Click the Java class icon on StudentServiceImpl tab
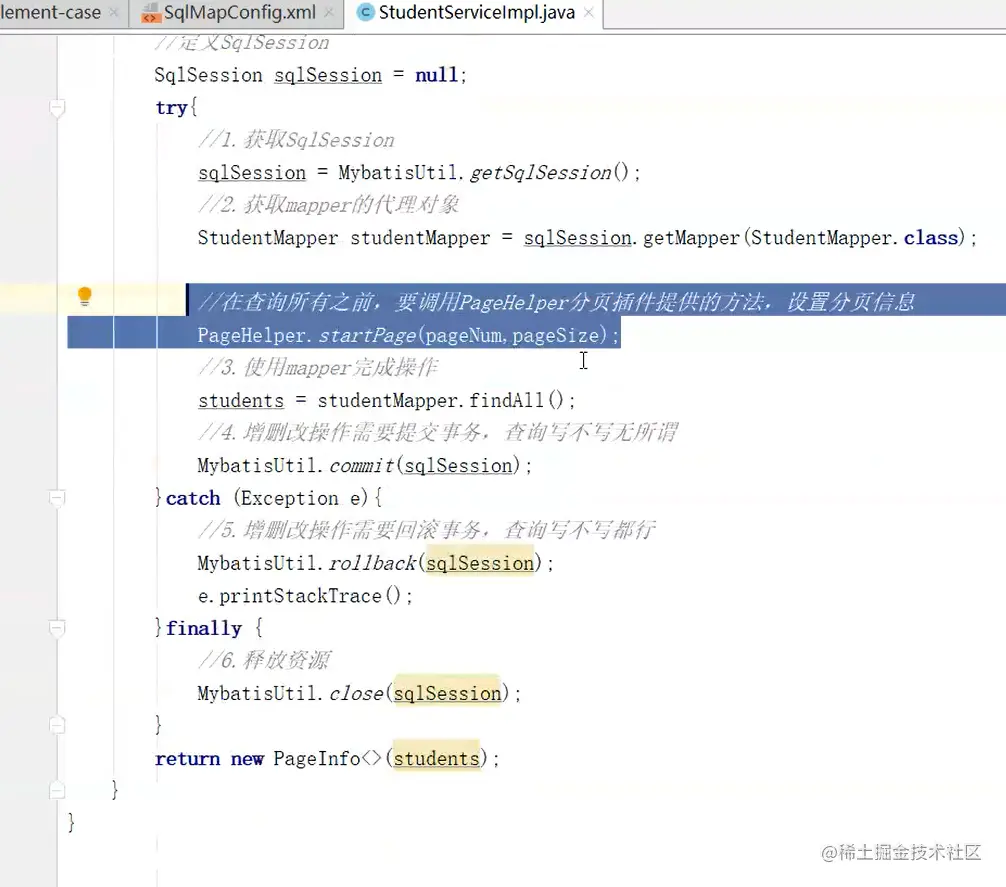 365,12
